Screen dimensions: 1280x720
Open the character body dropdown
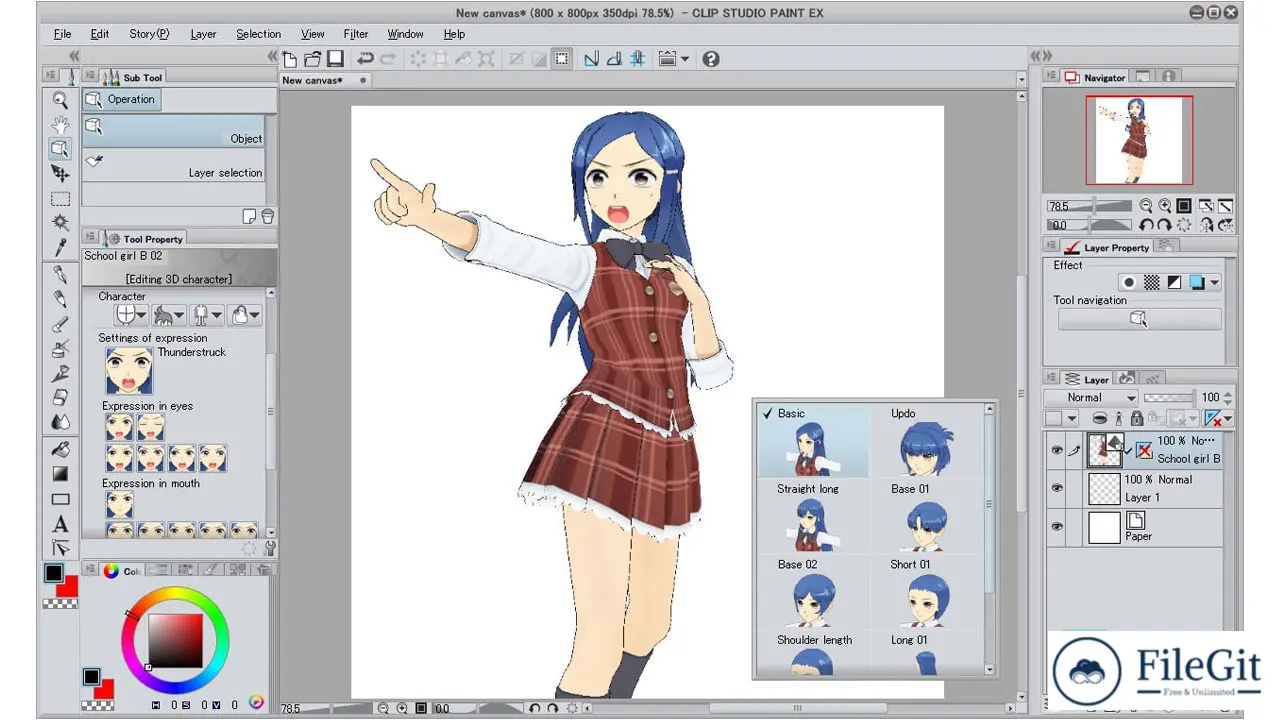coord(206,315)
